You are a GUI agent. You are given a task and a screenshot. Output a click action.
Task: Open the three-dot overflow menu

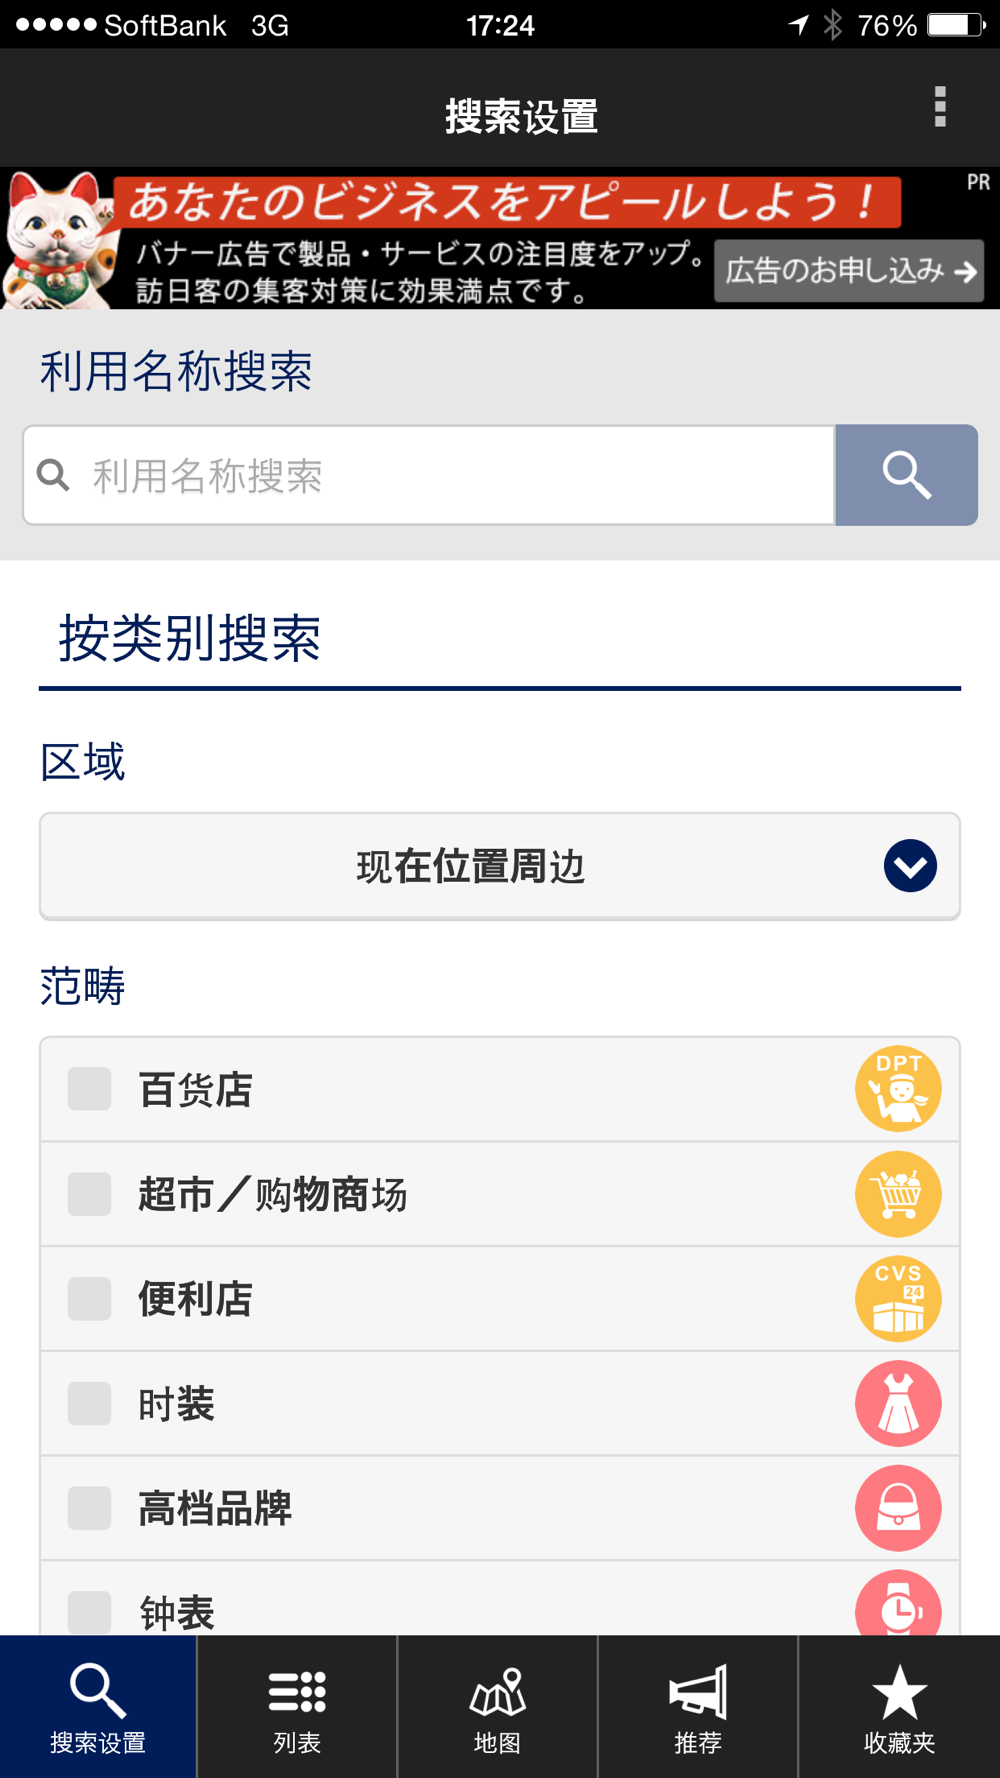click(x=939, y=107)
